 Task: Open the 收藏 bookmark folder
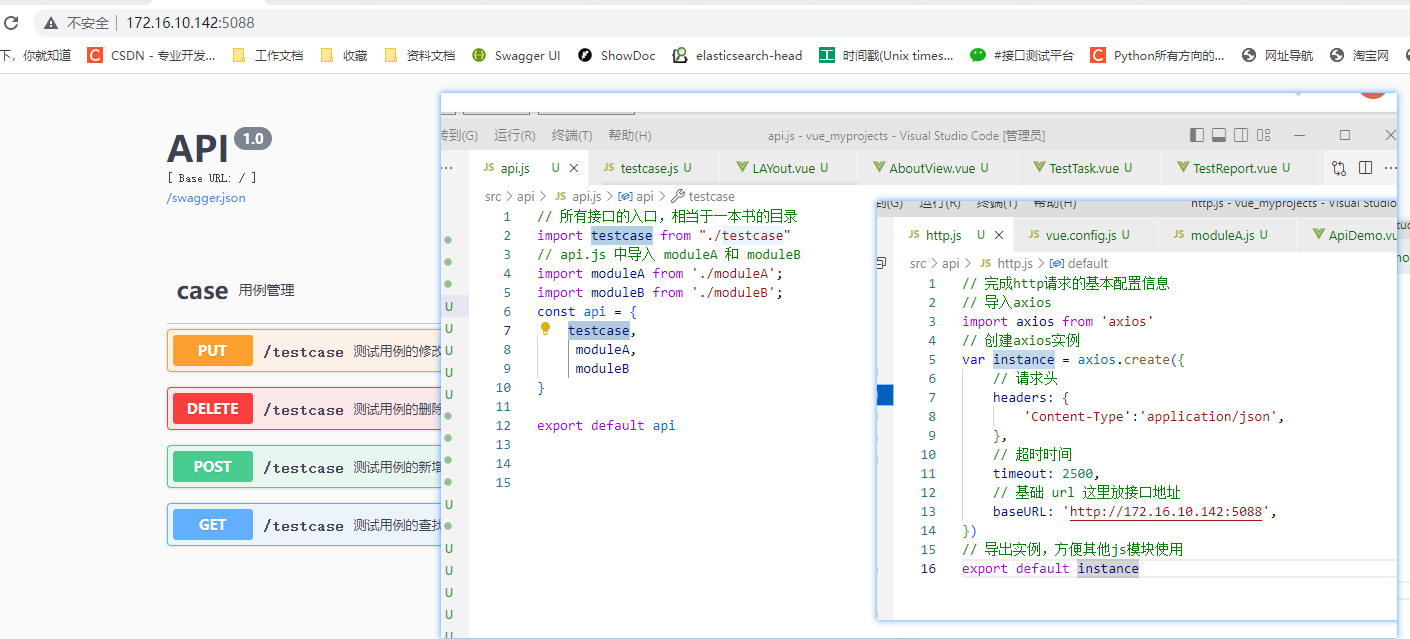344,56
